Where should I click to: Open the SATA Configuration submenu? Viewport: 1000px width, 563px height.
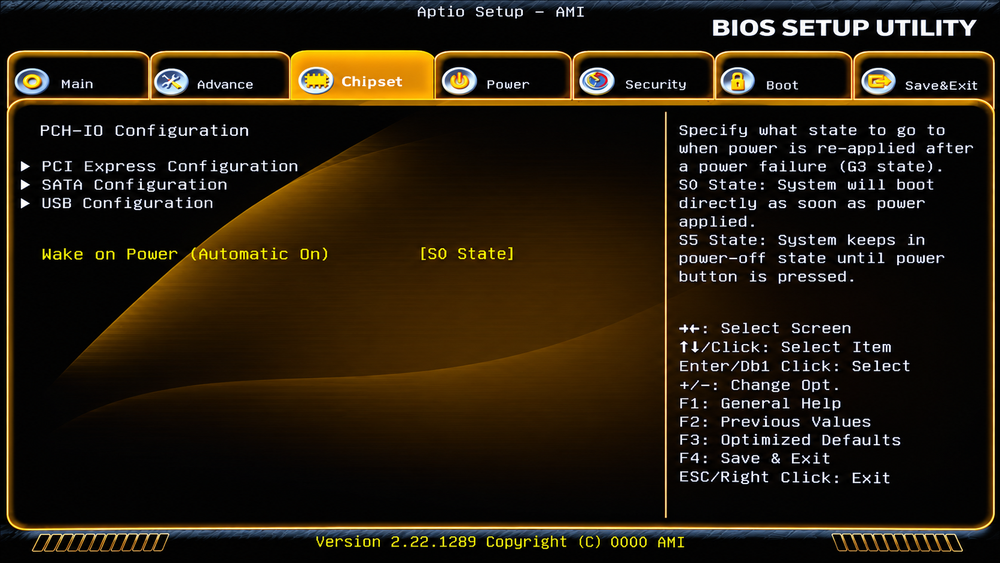[135, 185]
